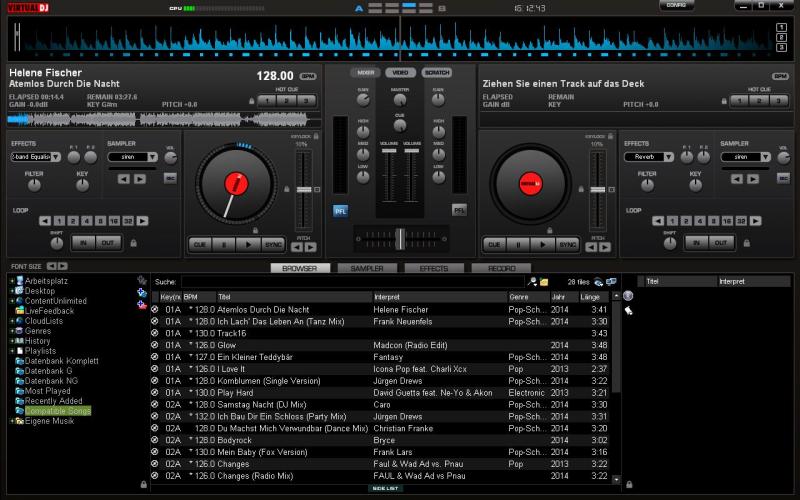
Task: Set left deck loop OUT point
Action: tap(108, 243)
